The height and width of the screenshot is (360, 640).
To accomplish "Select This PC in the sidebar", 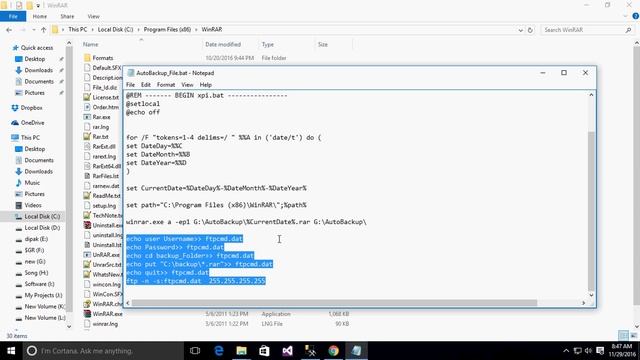I will tap(30, 138).
